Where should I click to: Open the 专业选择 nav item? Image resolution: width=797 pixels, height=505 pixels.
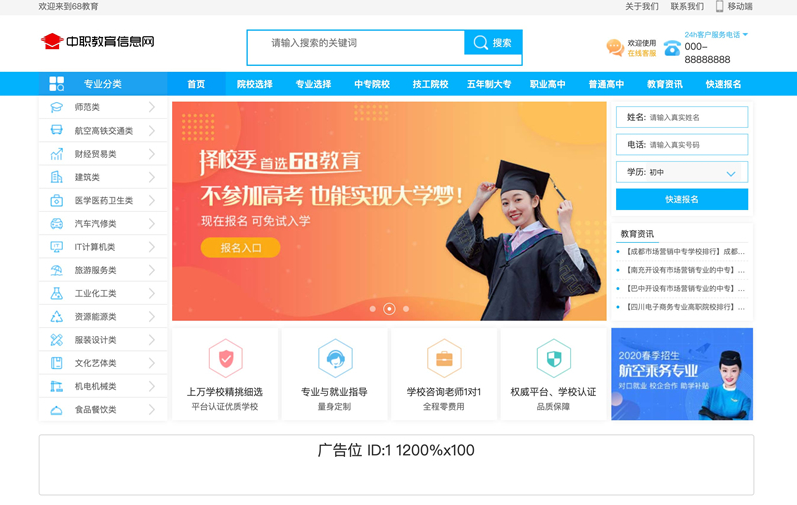click(x=313, y=84)
